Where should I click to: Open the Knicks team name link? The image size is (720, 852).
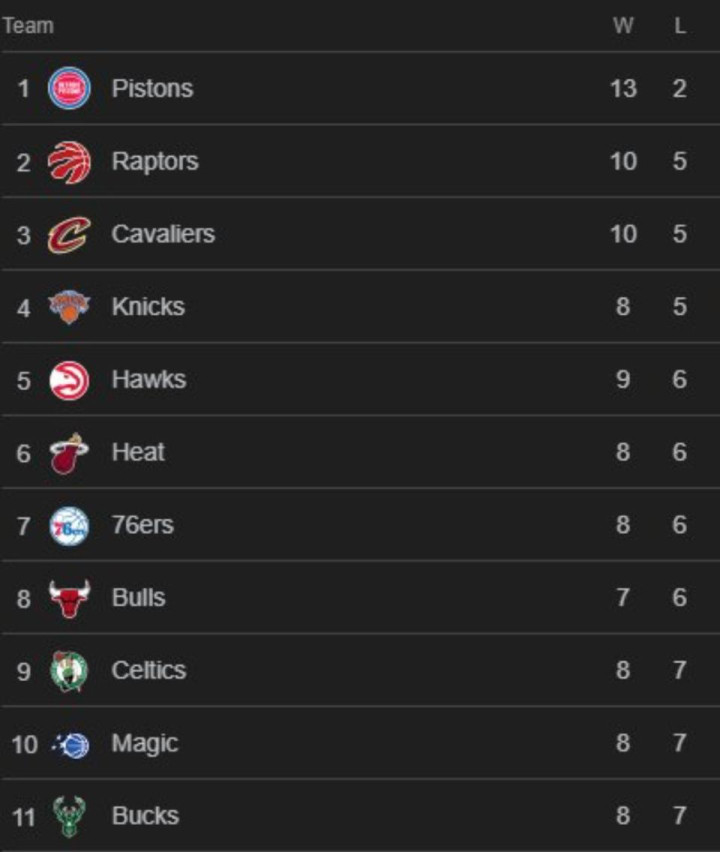(148, 307)
